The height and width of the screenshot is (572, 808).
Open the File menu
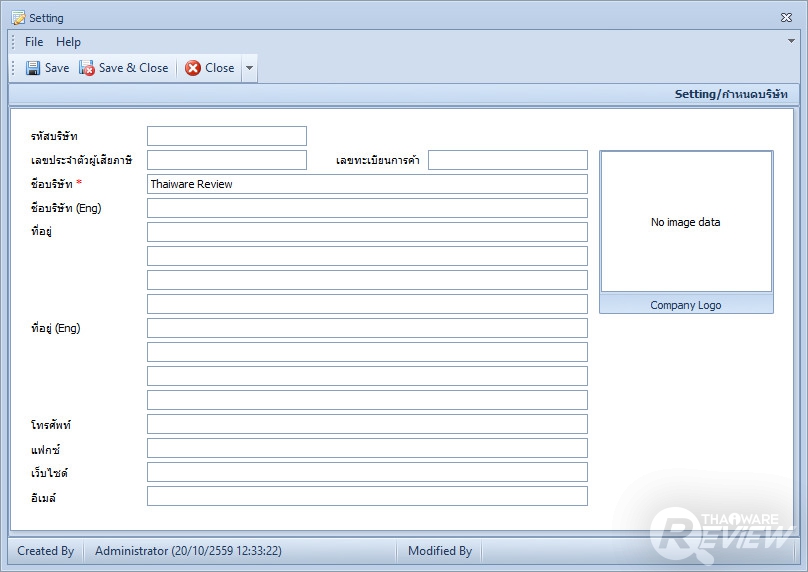point(34,42)
